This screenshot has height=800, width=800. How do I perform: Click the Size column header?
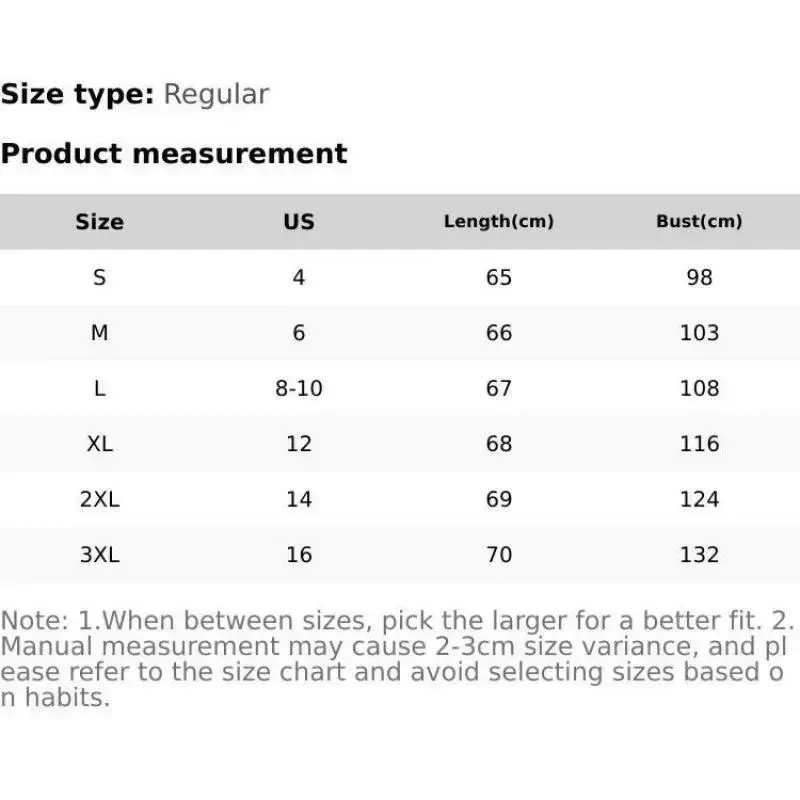click(99, 222)
